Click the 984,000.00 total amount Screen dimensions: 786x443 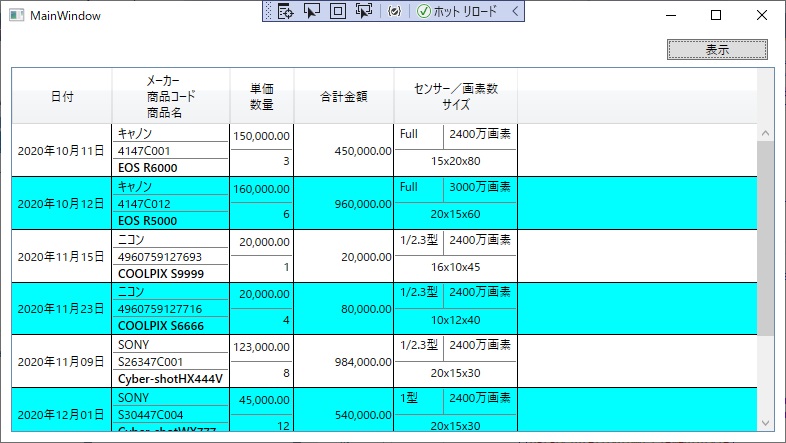[363, 362]
